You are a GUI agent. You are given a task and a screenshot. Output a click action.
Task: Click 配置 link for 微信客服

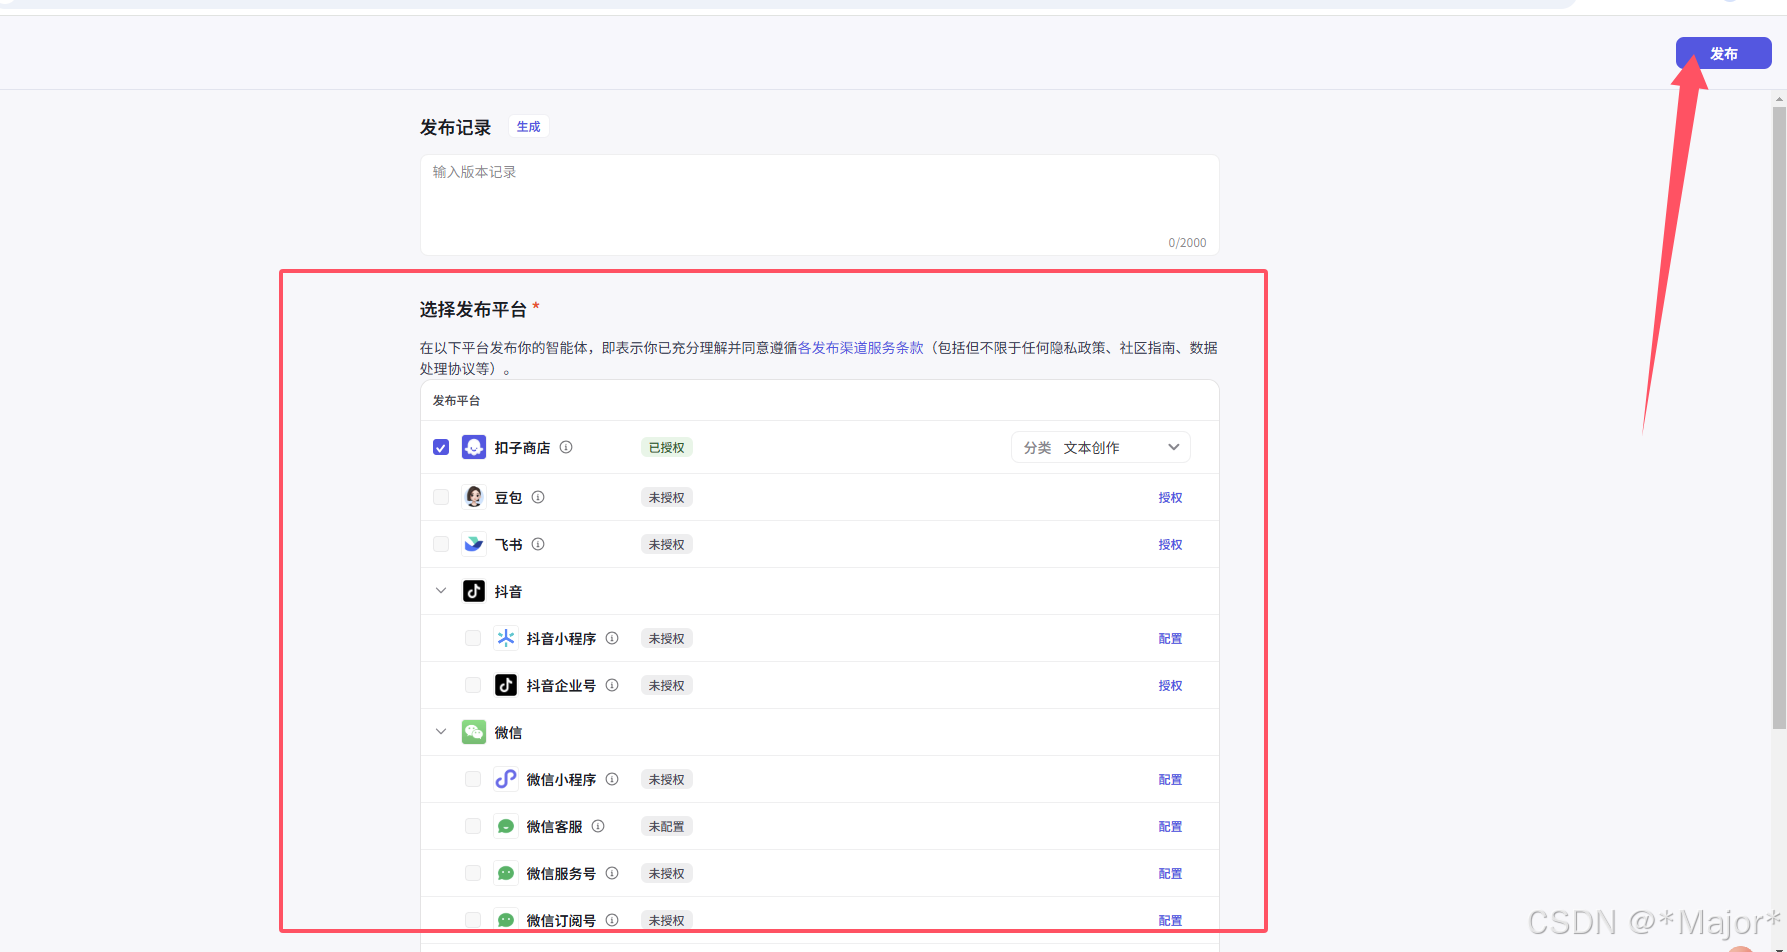pos(1170,827)
